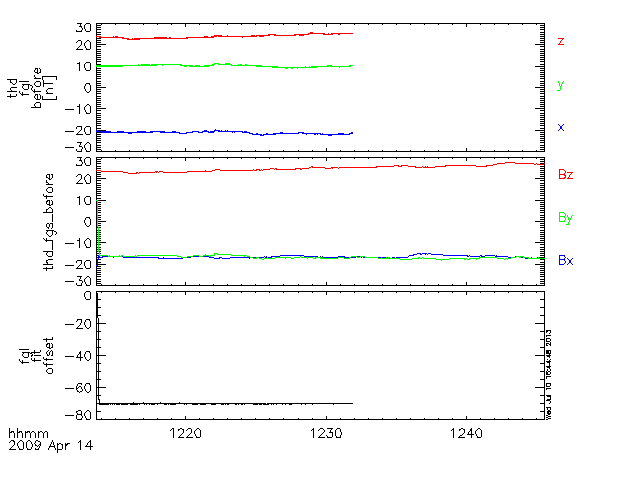This screenshot has width=640, height=480.
Task: Click the -10 tick label in top panel
Action: click(x=79, y=109)
